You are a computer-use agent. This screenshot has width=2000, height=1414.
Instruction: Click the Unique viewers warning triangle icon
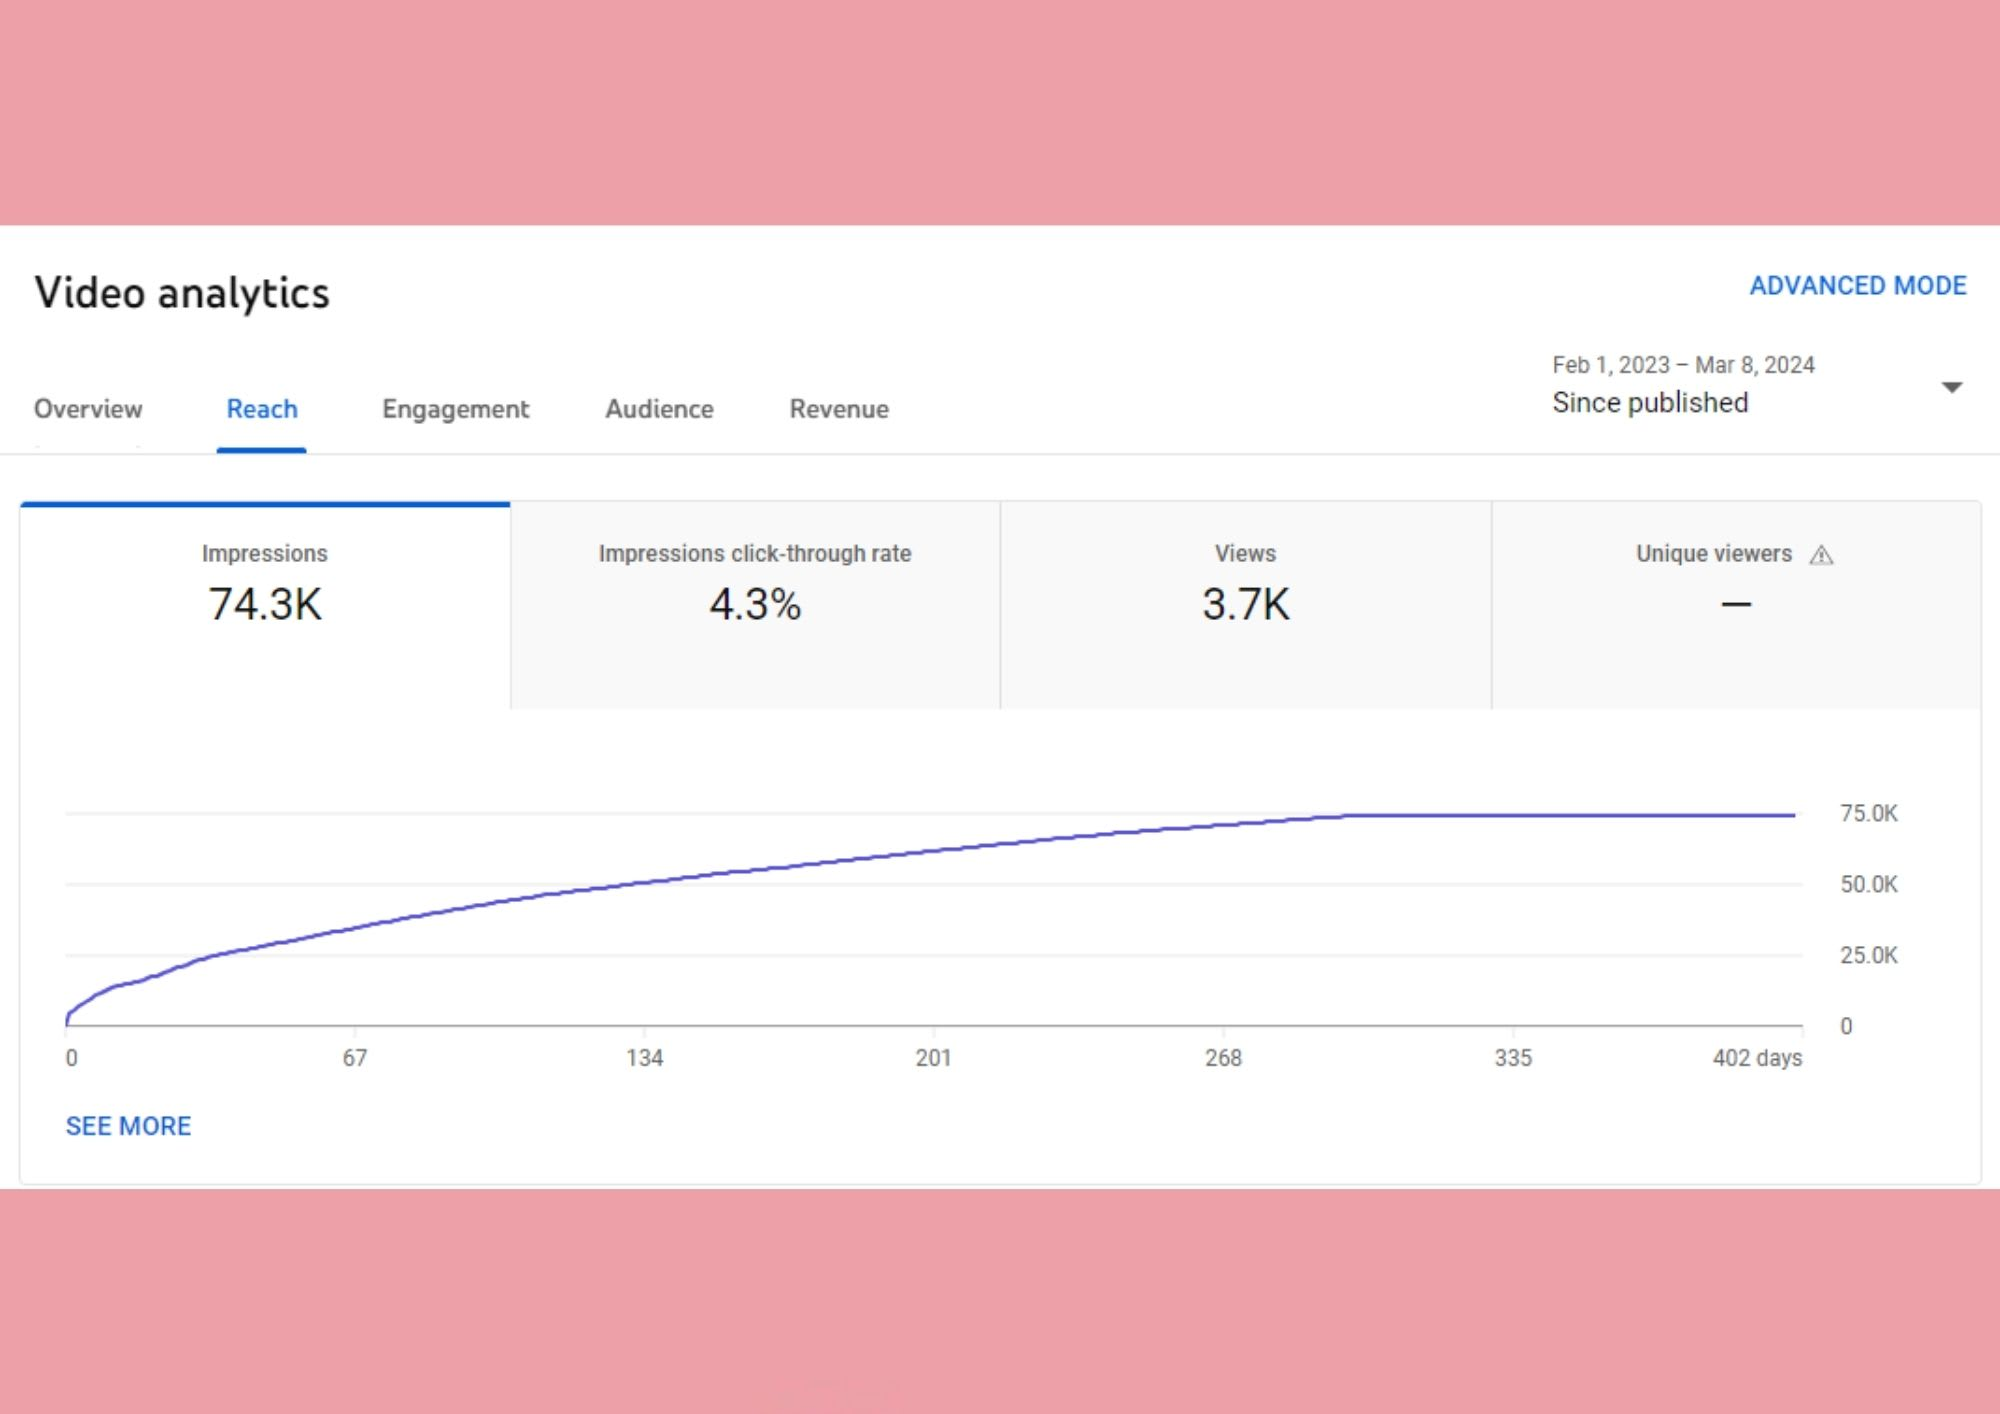click(x=1821, y=555)
